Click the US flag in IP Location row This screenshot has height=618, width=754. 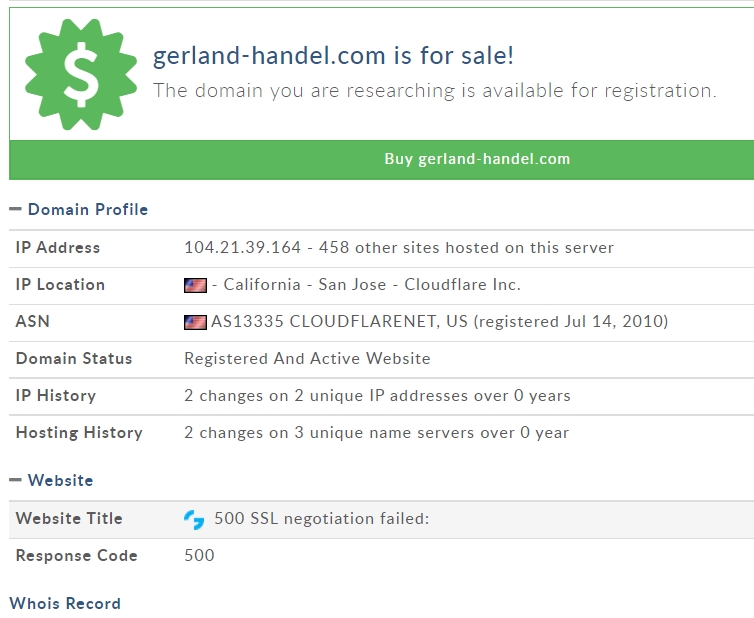pyautogui.click(x=195, y=285)
